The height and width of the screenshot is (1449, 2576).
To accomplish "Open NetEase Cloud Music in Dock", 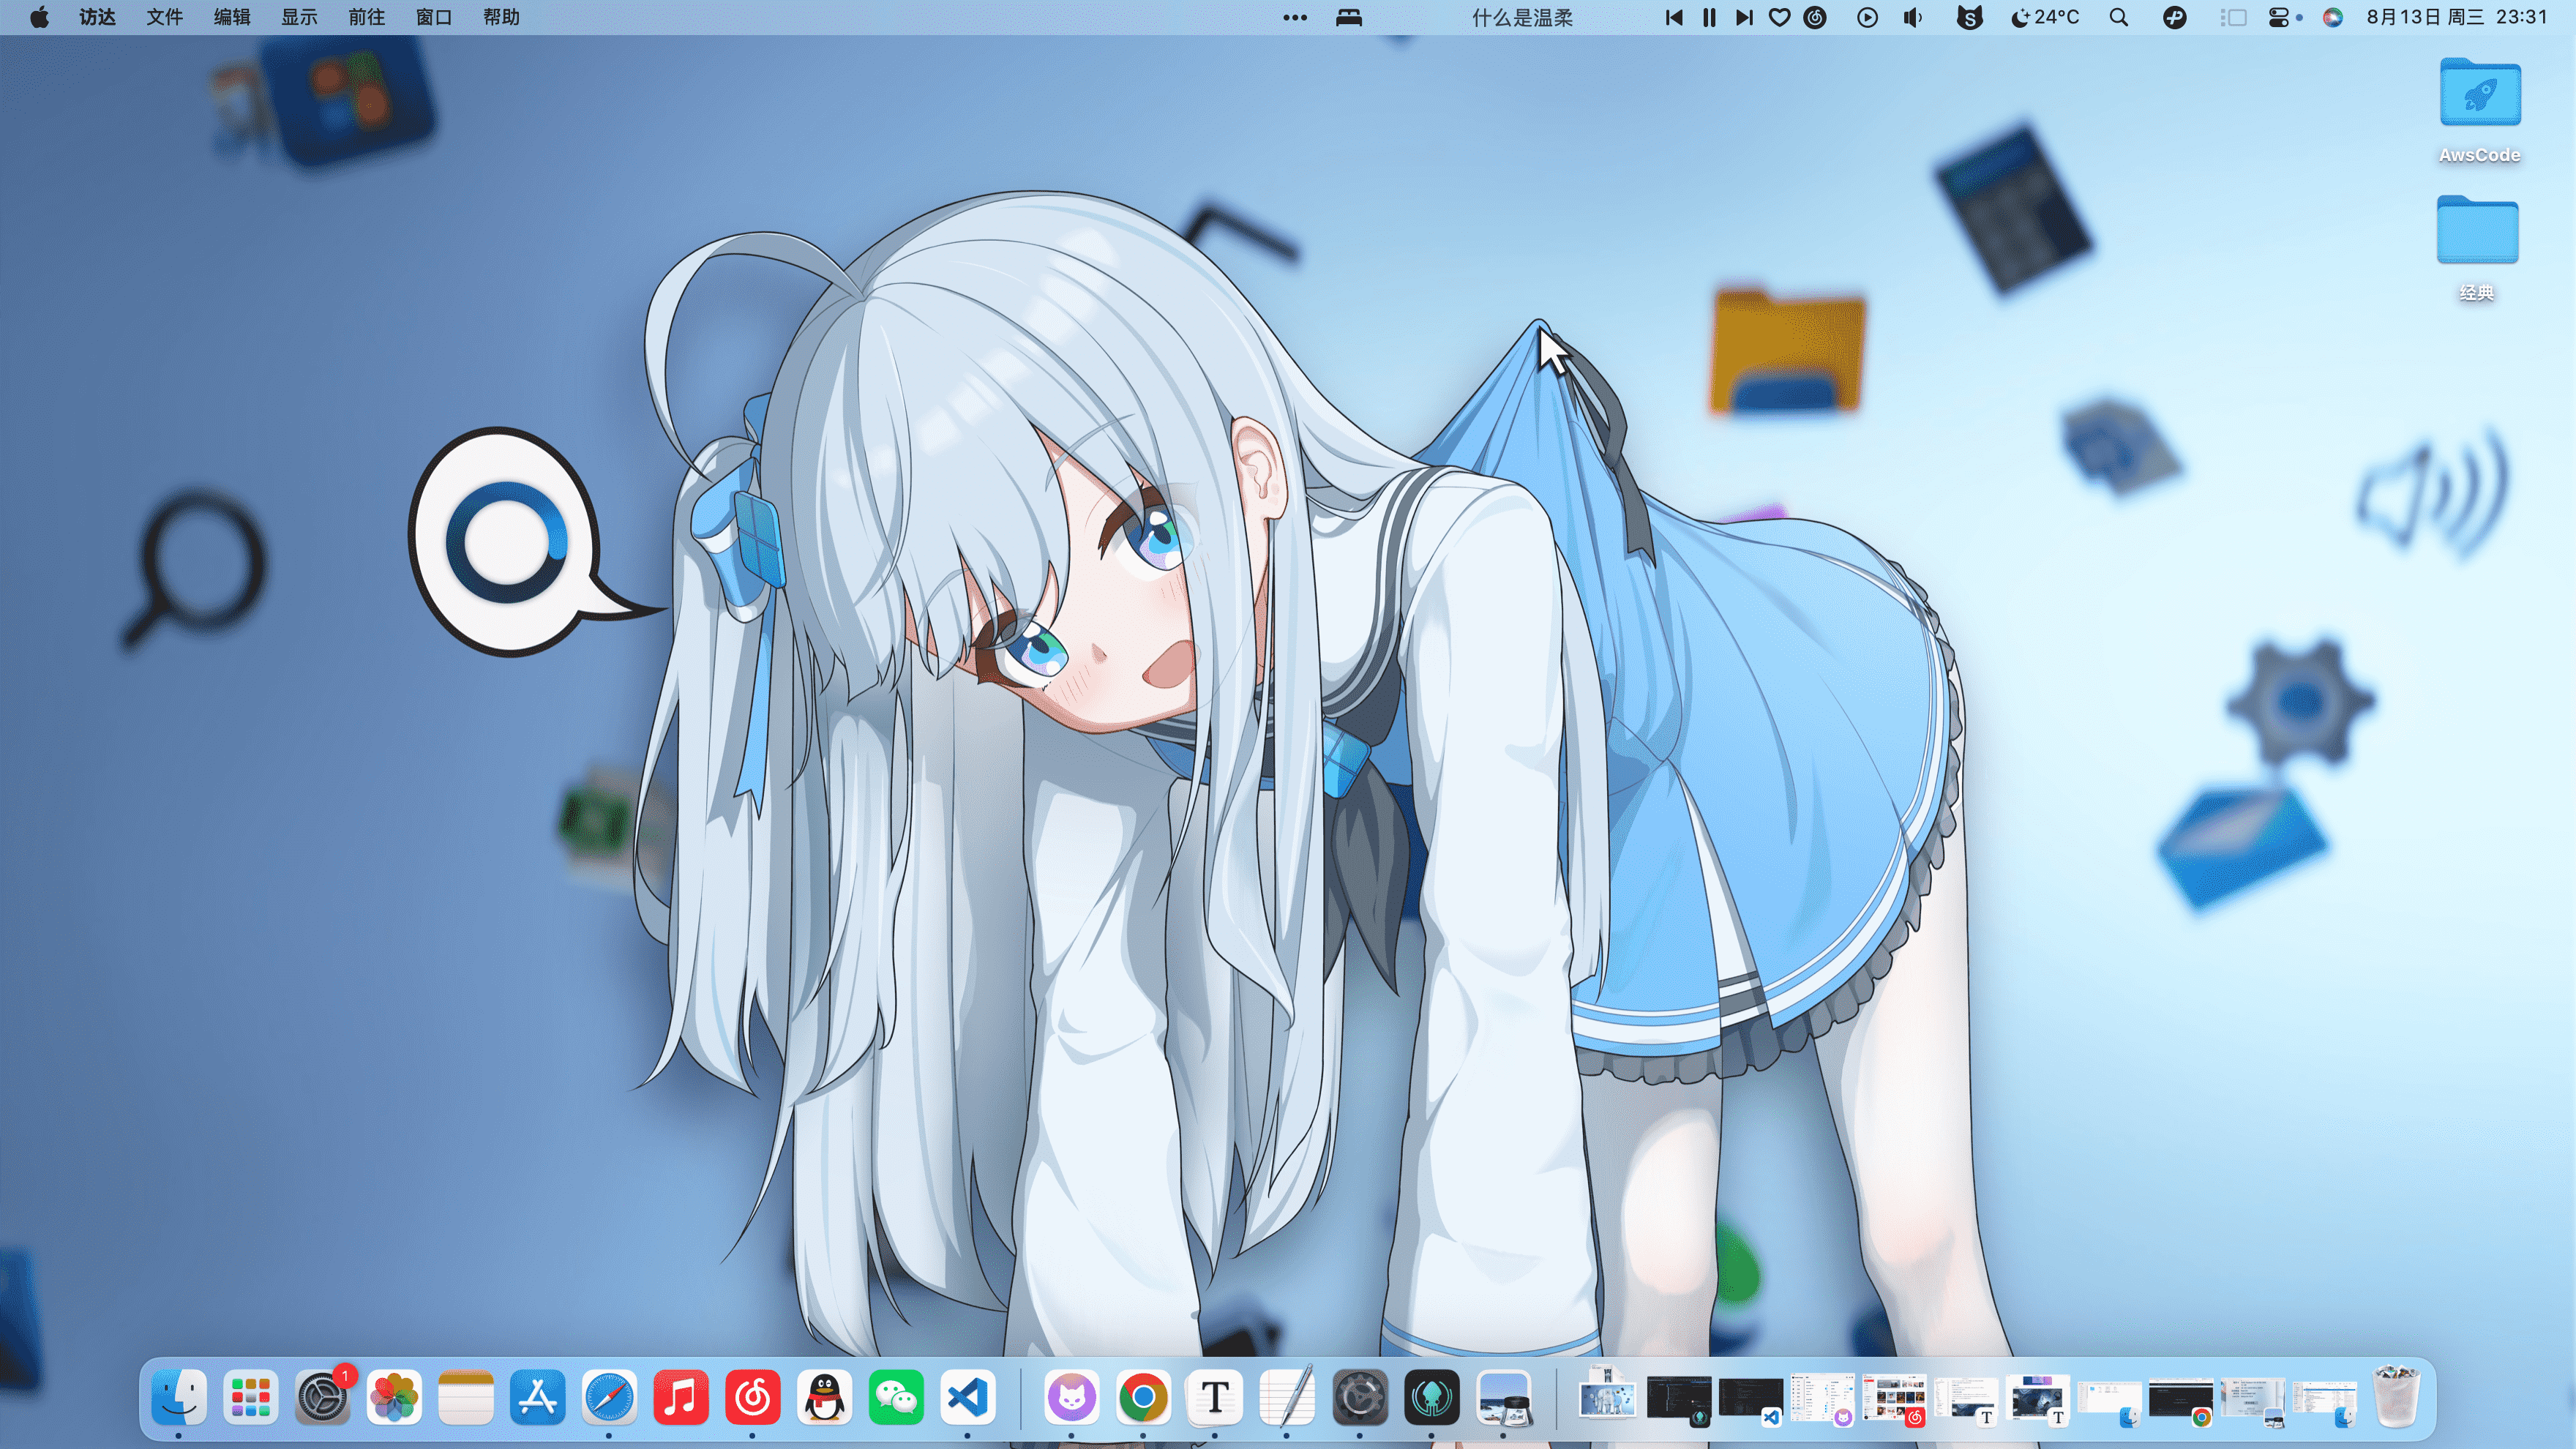I will (x=752, y=1397).
